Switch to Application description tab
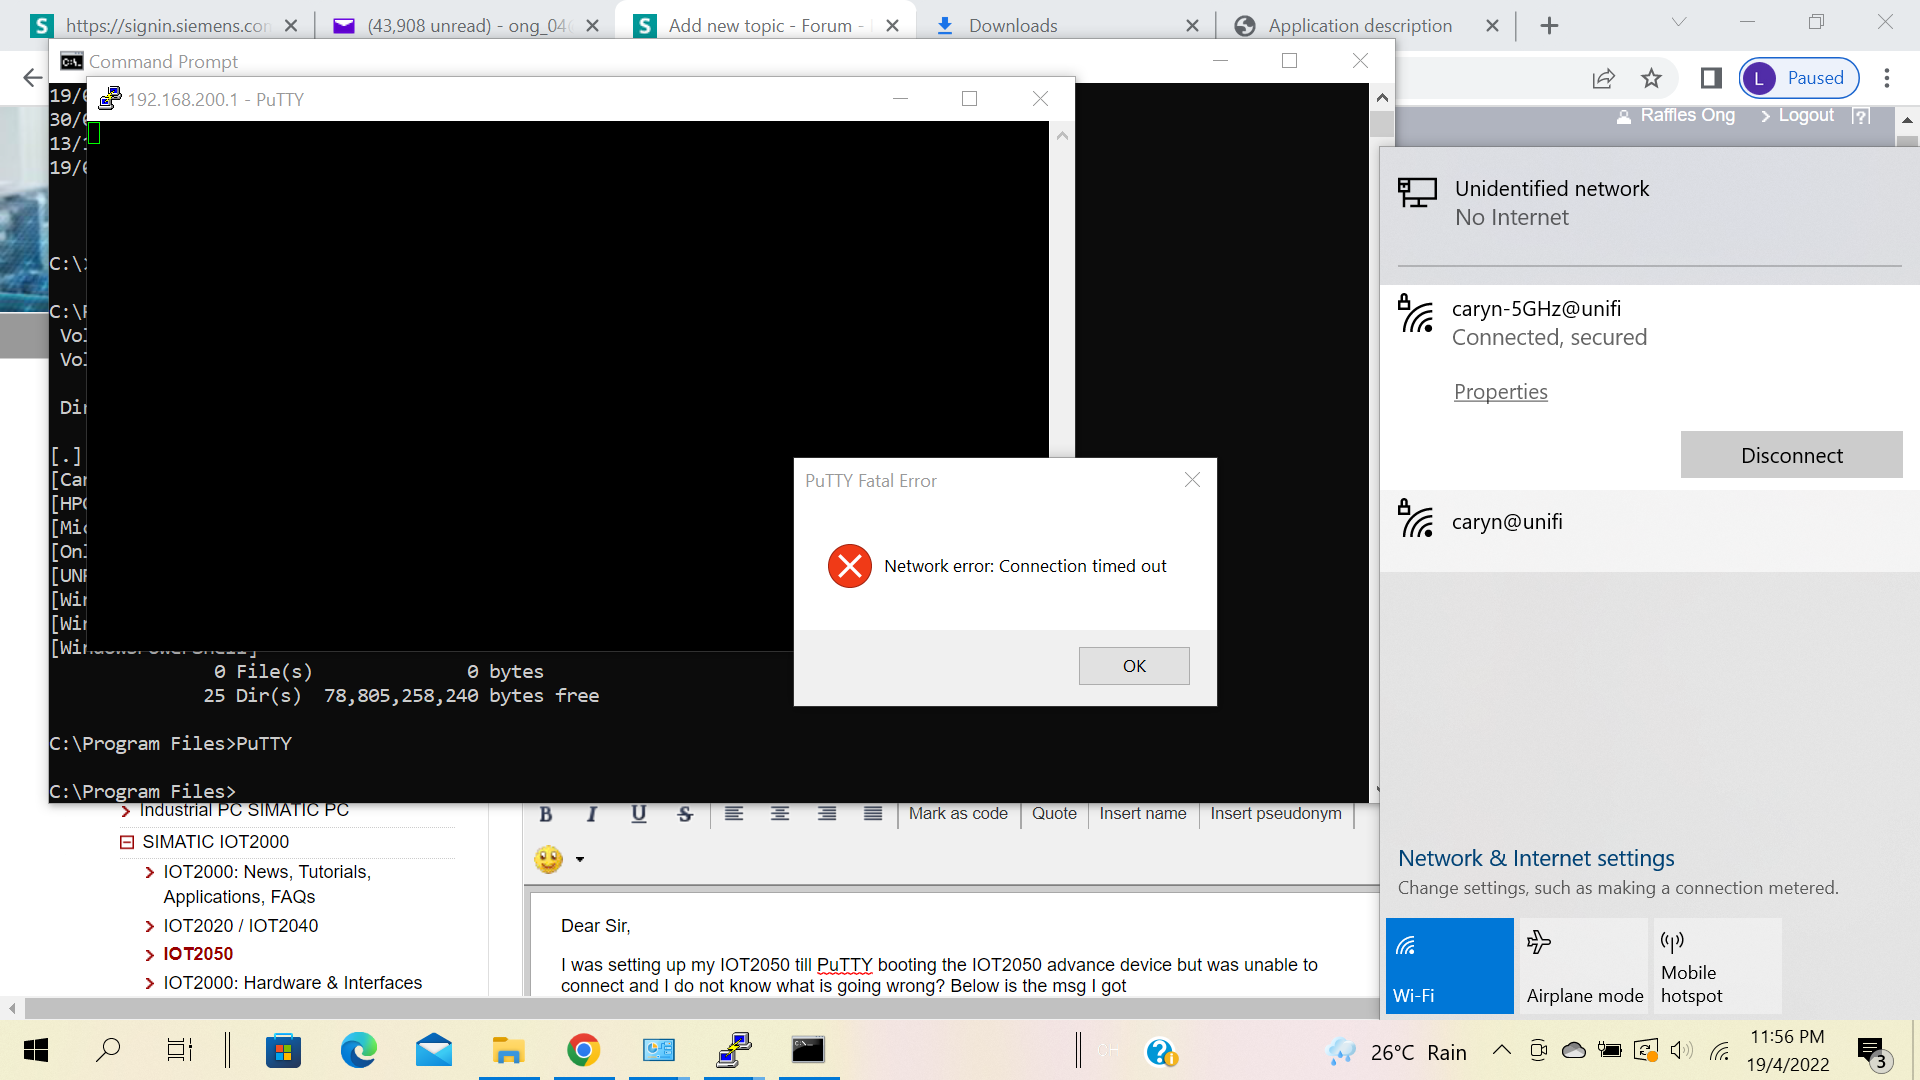 point(1359,26)
